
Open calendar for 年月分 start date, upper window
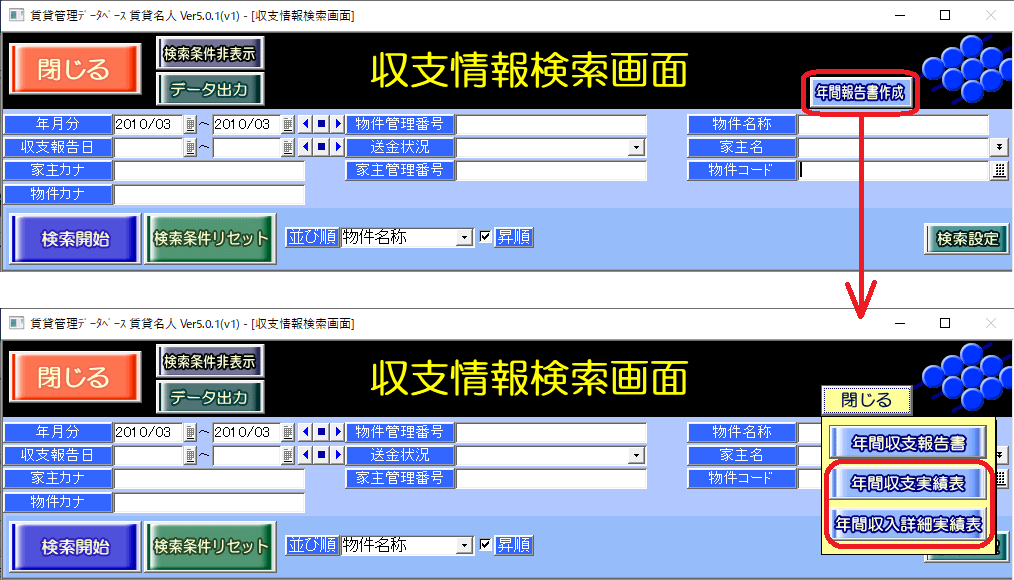point(190,124)
